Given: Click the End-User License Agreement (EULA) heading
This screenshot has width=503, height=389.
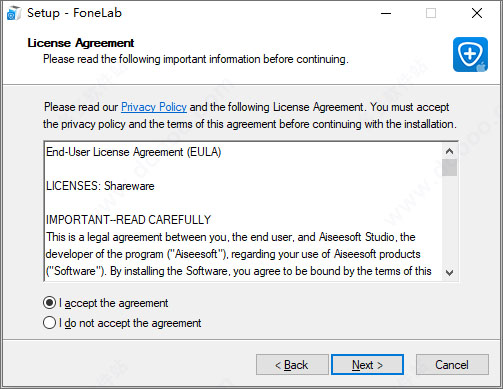Looking at the screenshot, I should pyautogui.click(x=133, y=152).
